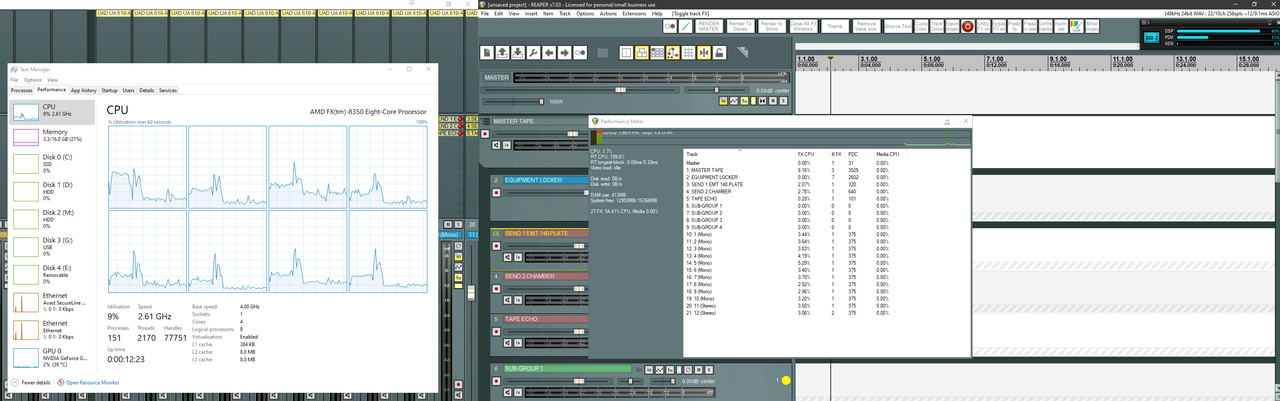Switch to Task Manager App history tab

(84, 90)
